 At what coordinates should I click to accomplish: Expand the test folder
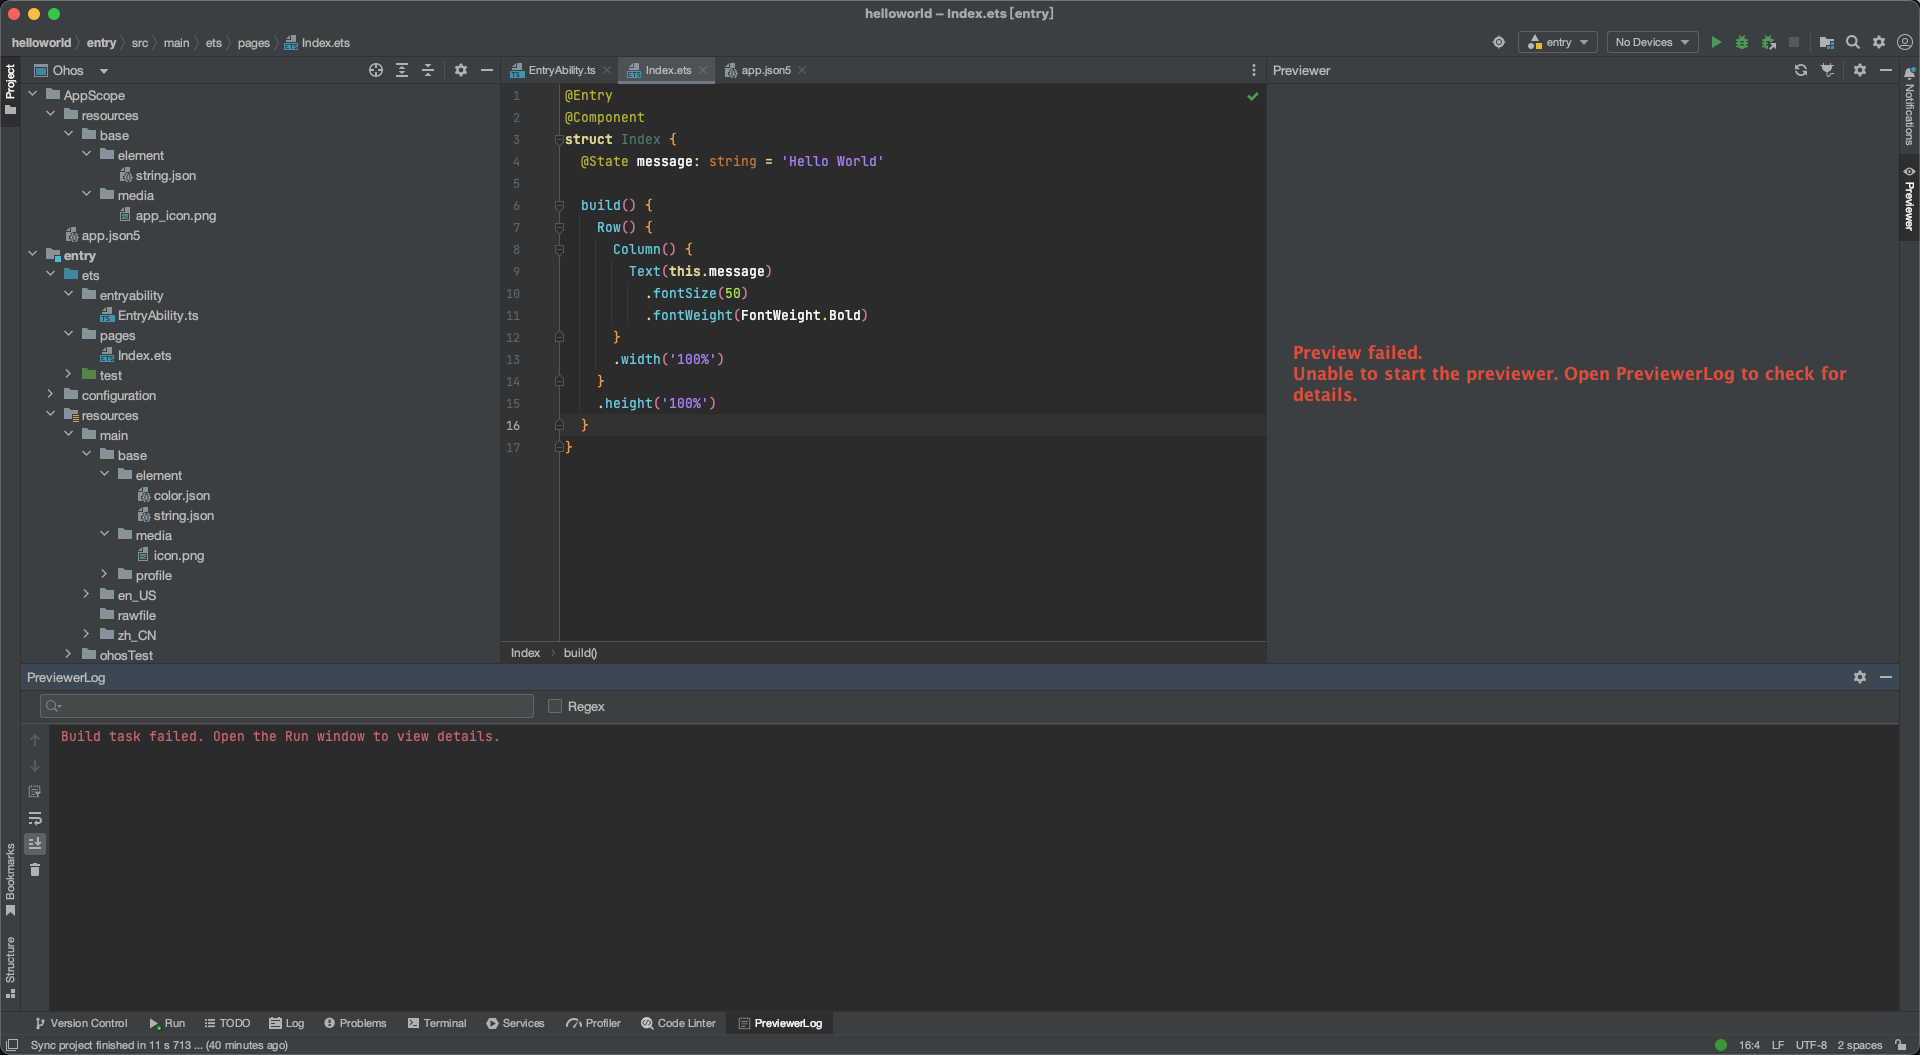(x=69, y=374)
